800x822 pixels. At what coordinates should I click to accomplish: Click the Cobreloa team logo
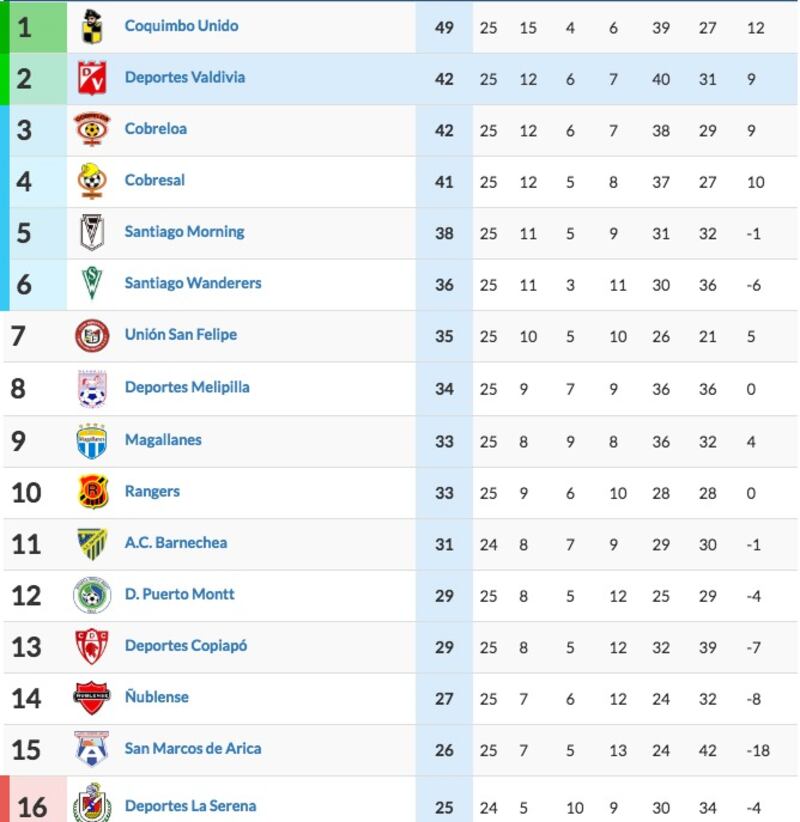(x=92, y=129)
